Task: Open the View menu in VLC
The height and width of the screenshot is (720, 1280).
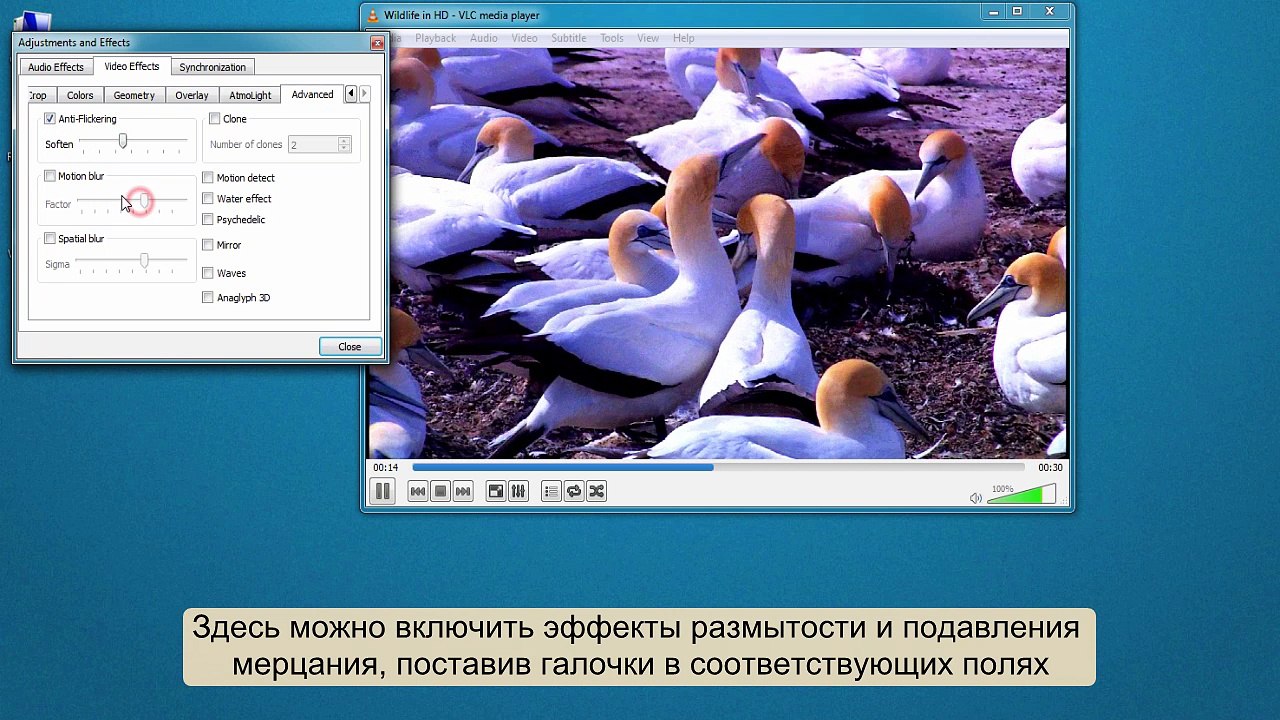Action: [x=648, y=38]
